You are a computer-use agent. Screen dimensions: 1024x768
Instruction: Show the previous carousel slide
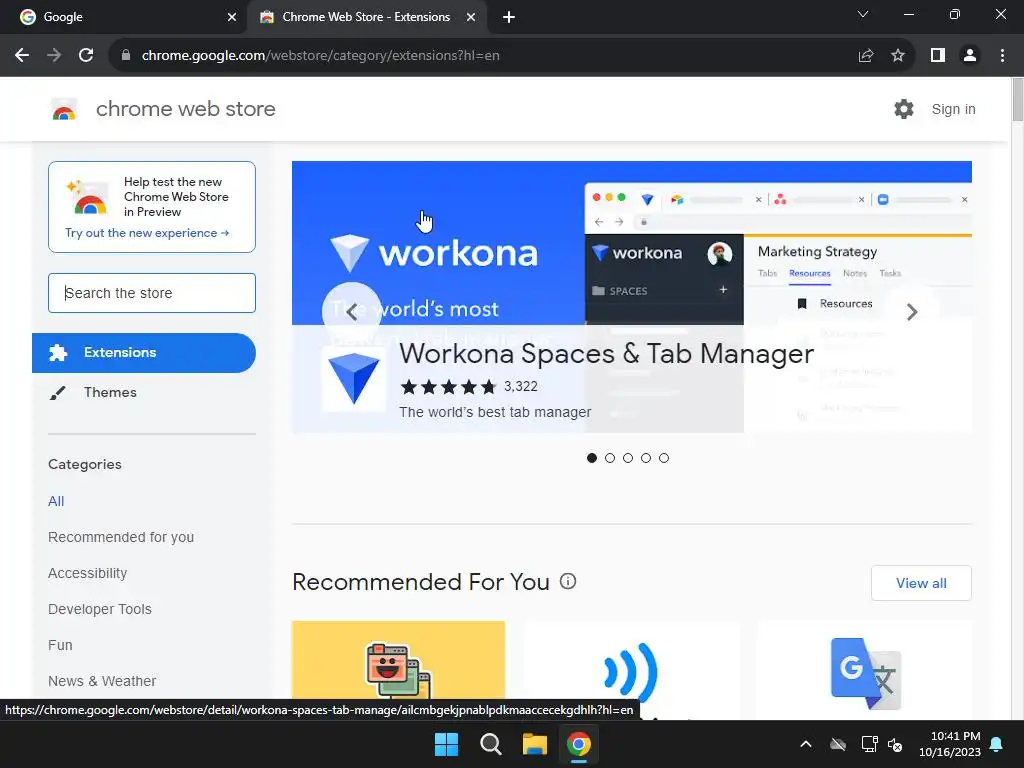tap(351, 312)
